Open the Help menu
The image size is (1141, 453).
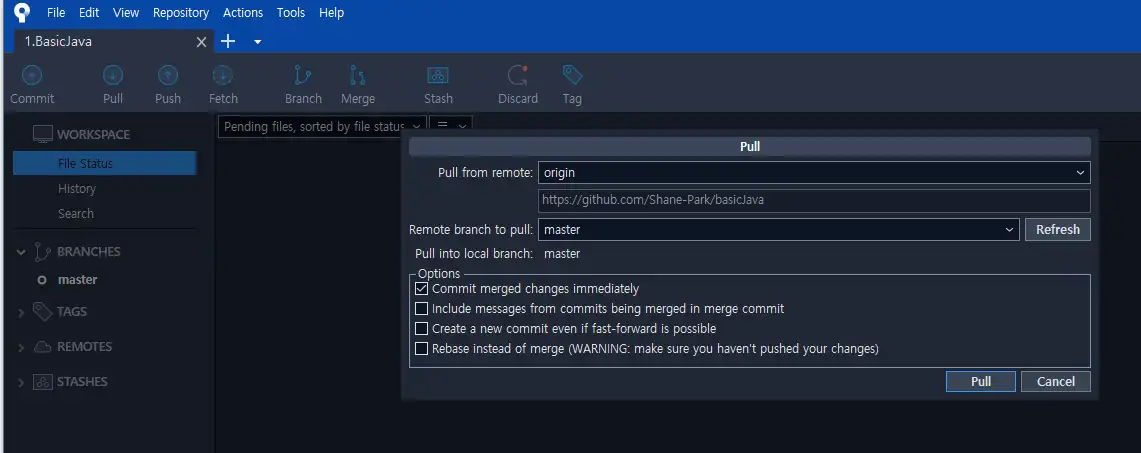tap(331, 12)
